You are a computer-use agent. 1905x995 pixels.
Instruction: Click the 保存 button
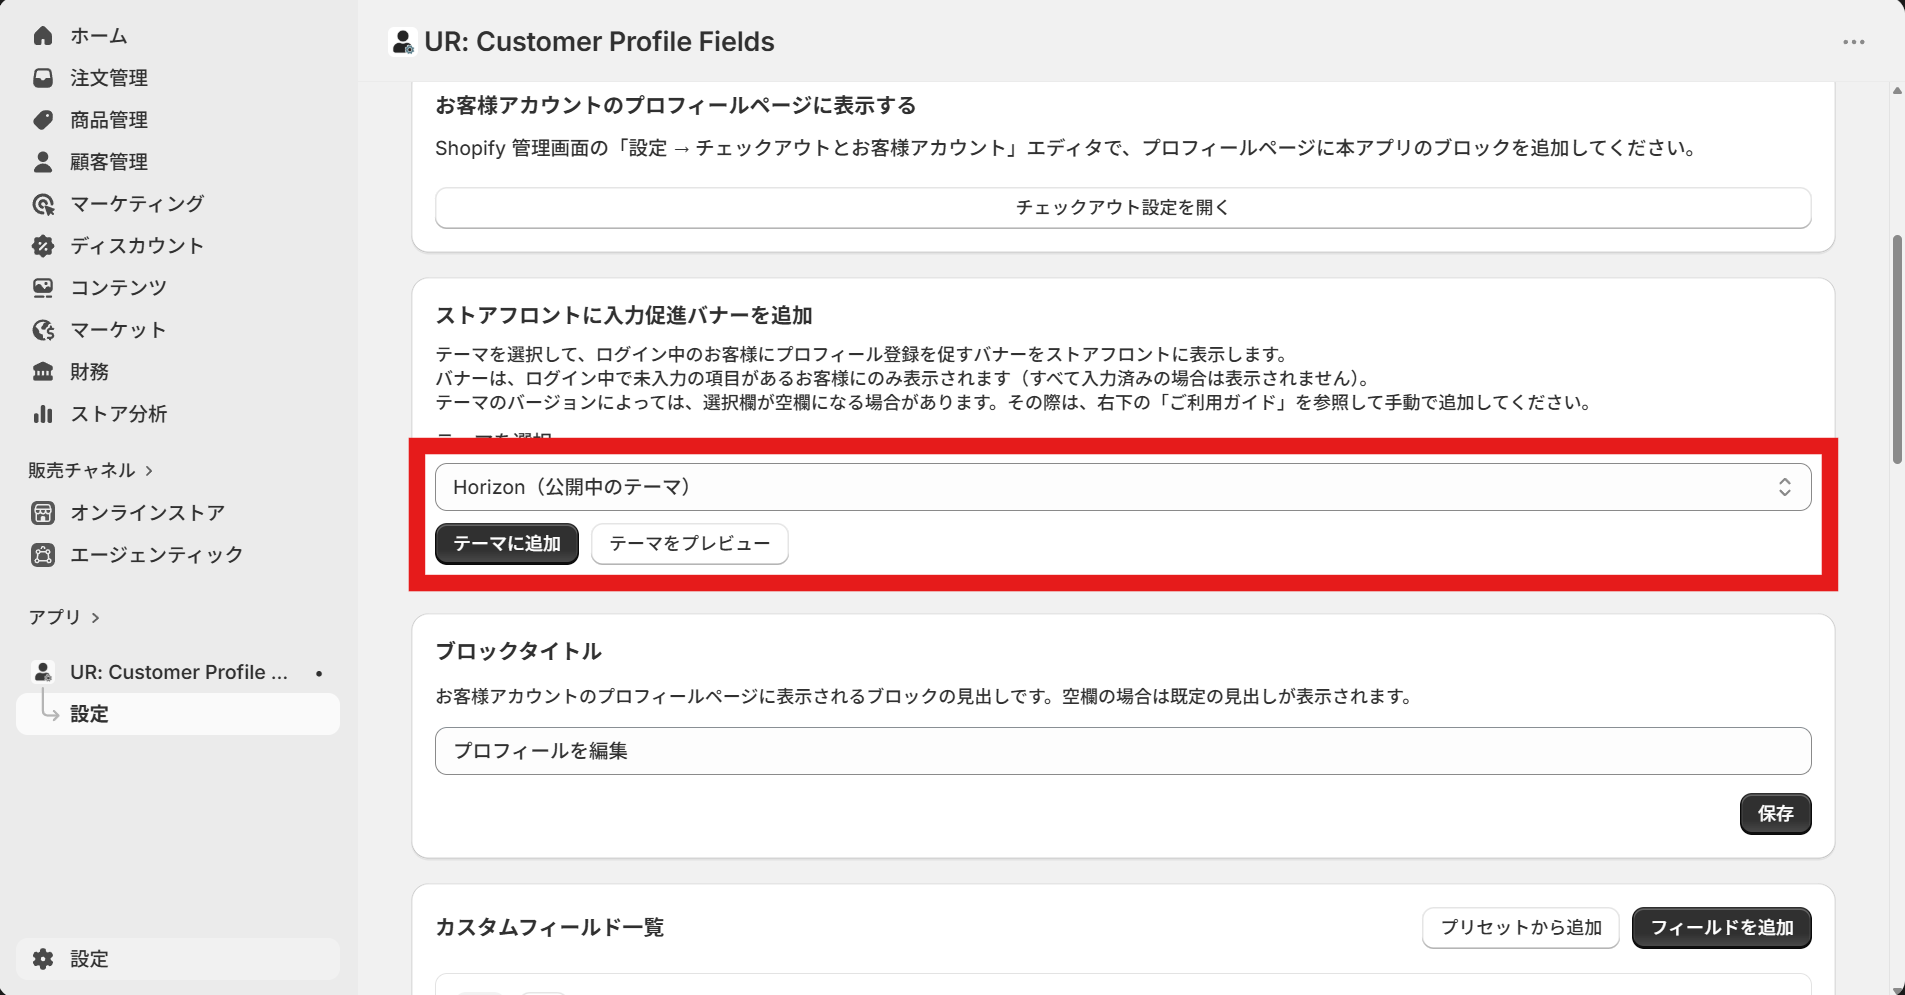pos(1776,814)
